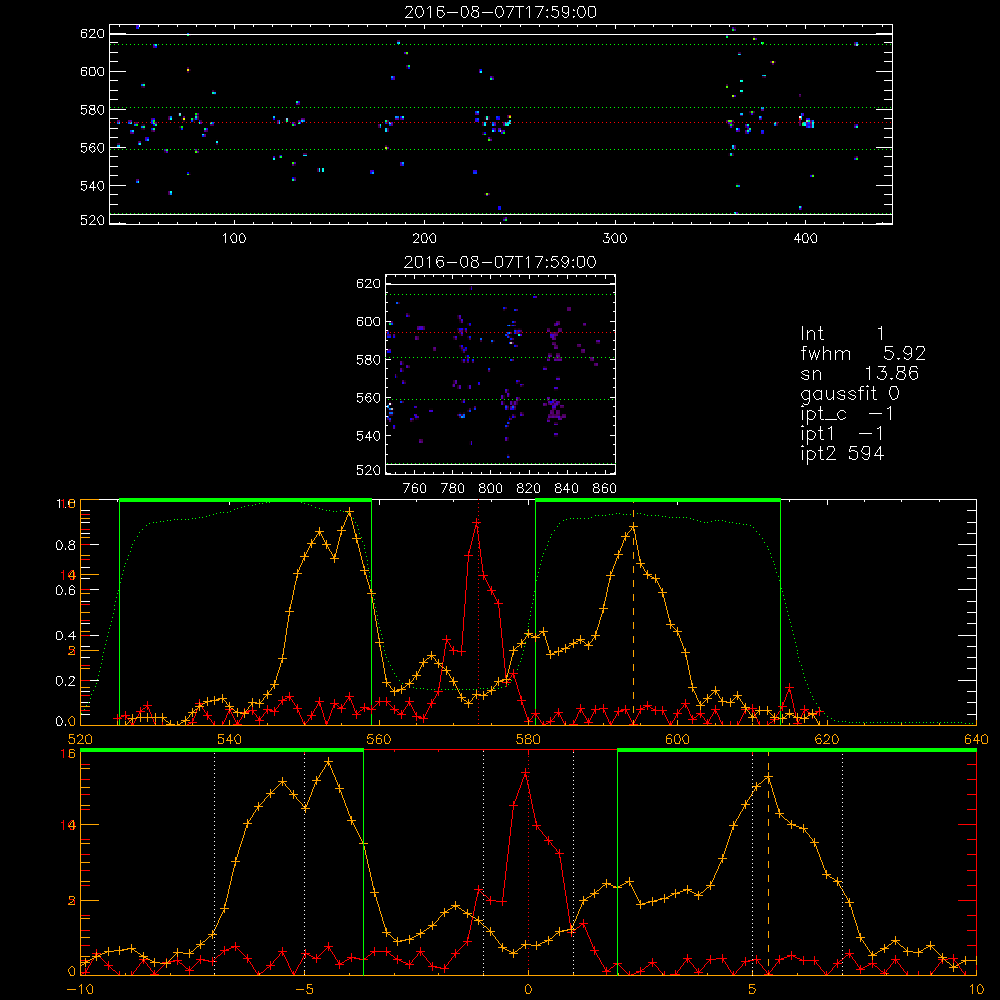Click x-axis label "800" under the middle image
The image size is (1000, 1000).
[x=490, y=489]
